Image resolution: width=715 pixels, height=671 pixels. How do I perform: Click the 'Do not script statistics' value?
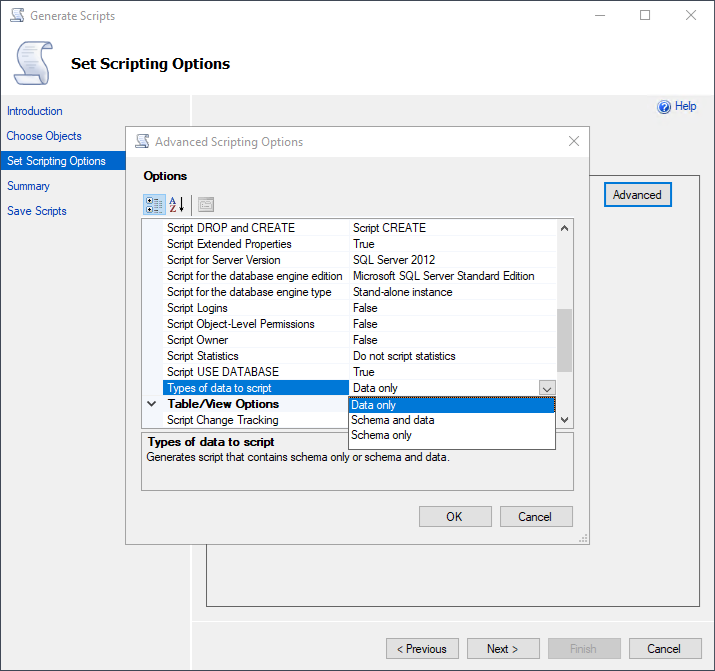[453, 356]
